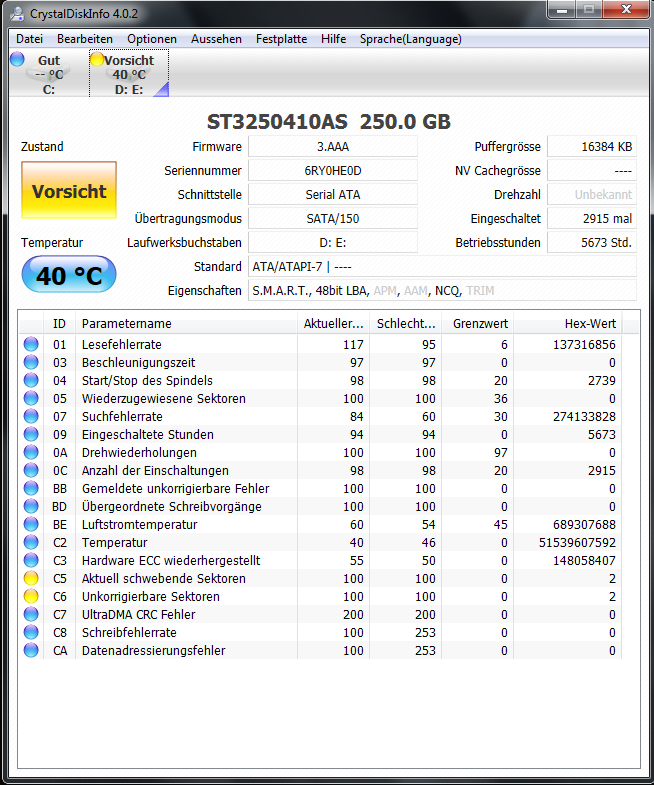Click blue status icon for Beschleunigungszeit

coord(31,362)
